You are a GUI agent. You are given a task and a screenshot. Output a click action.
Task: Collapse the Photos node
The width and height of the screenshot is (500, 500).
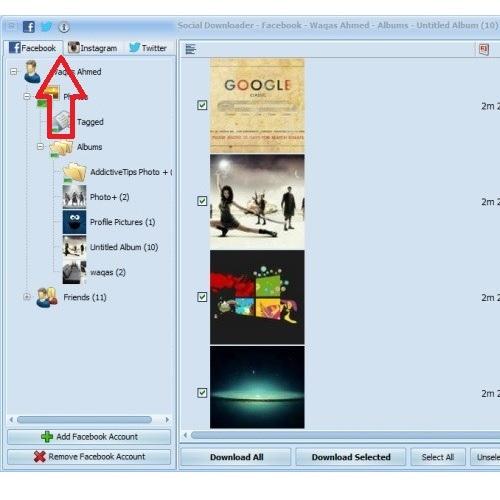click(27, 97)
